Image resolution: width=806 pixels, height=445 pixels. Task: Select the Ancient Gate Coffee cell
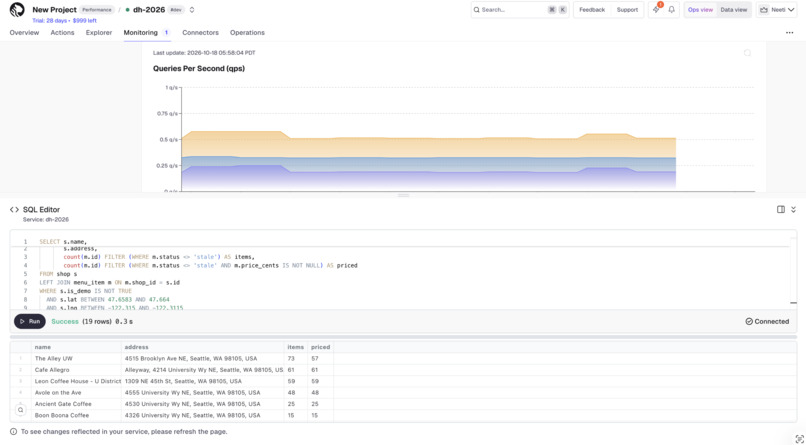click(x=76, y=404)
